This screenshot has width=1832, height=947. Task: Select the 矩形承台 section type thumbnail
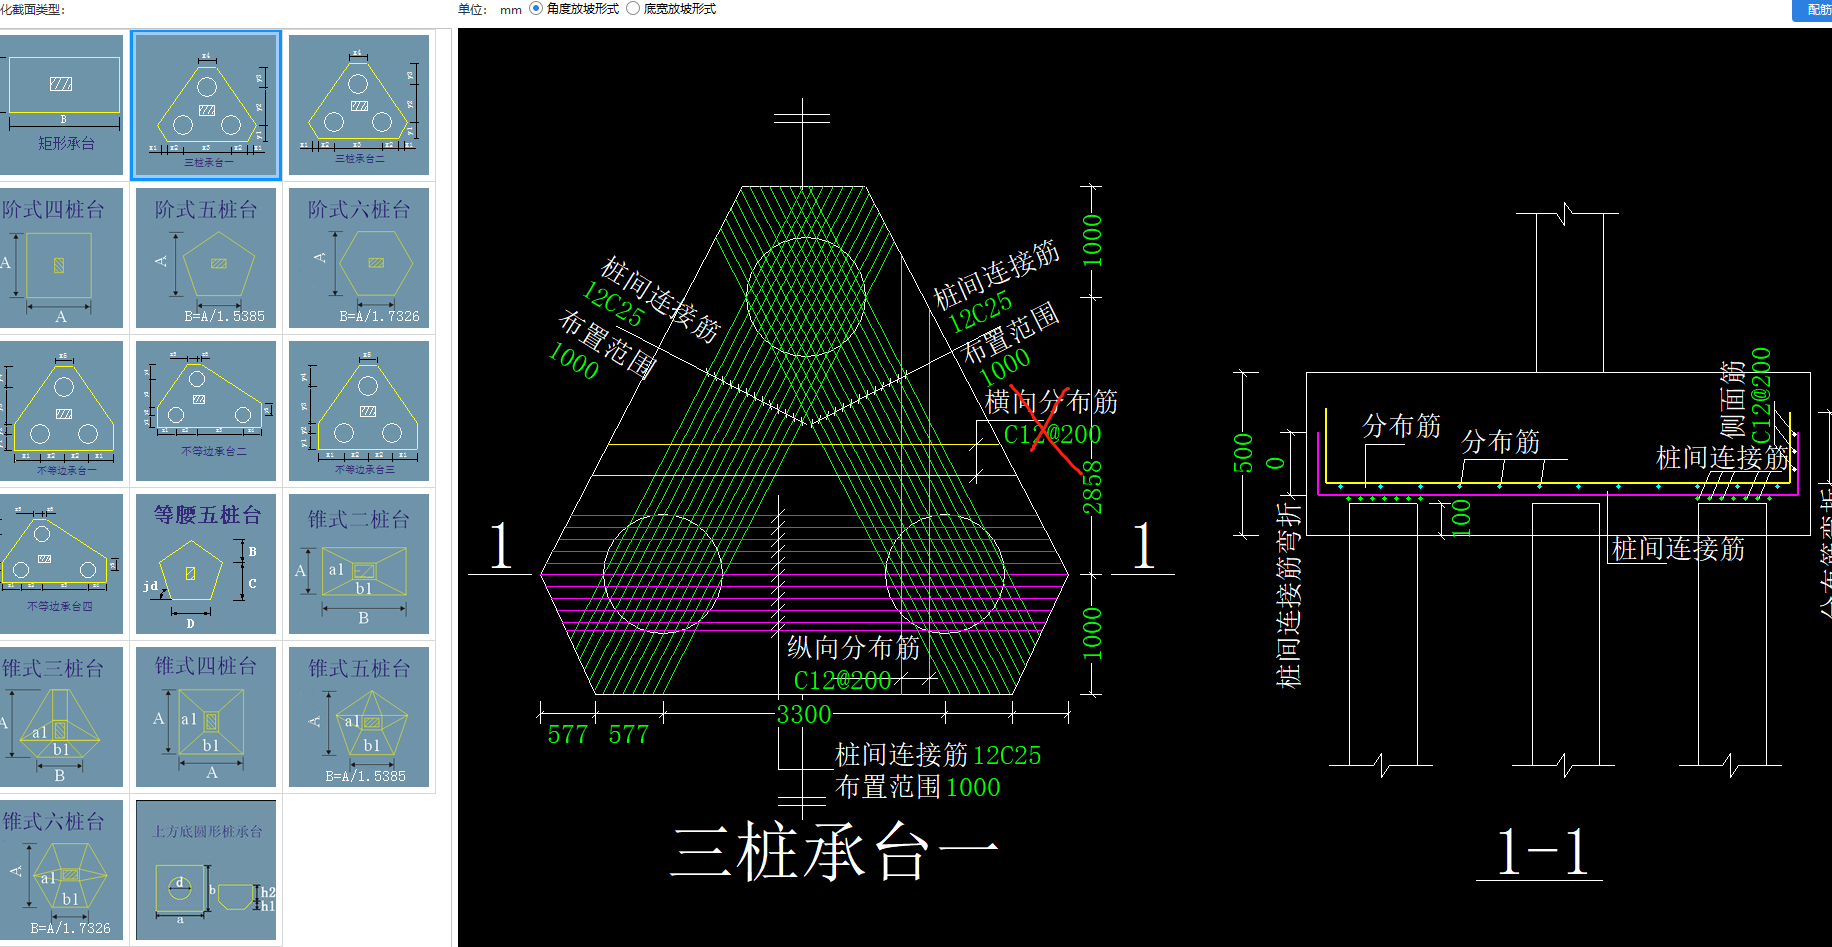point(61,105)
